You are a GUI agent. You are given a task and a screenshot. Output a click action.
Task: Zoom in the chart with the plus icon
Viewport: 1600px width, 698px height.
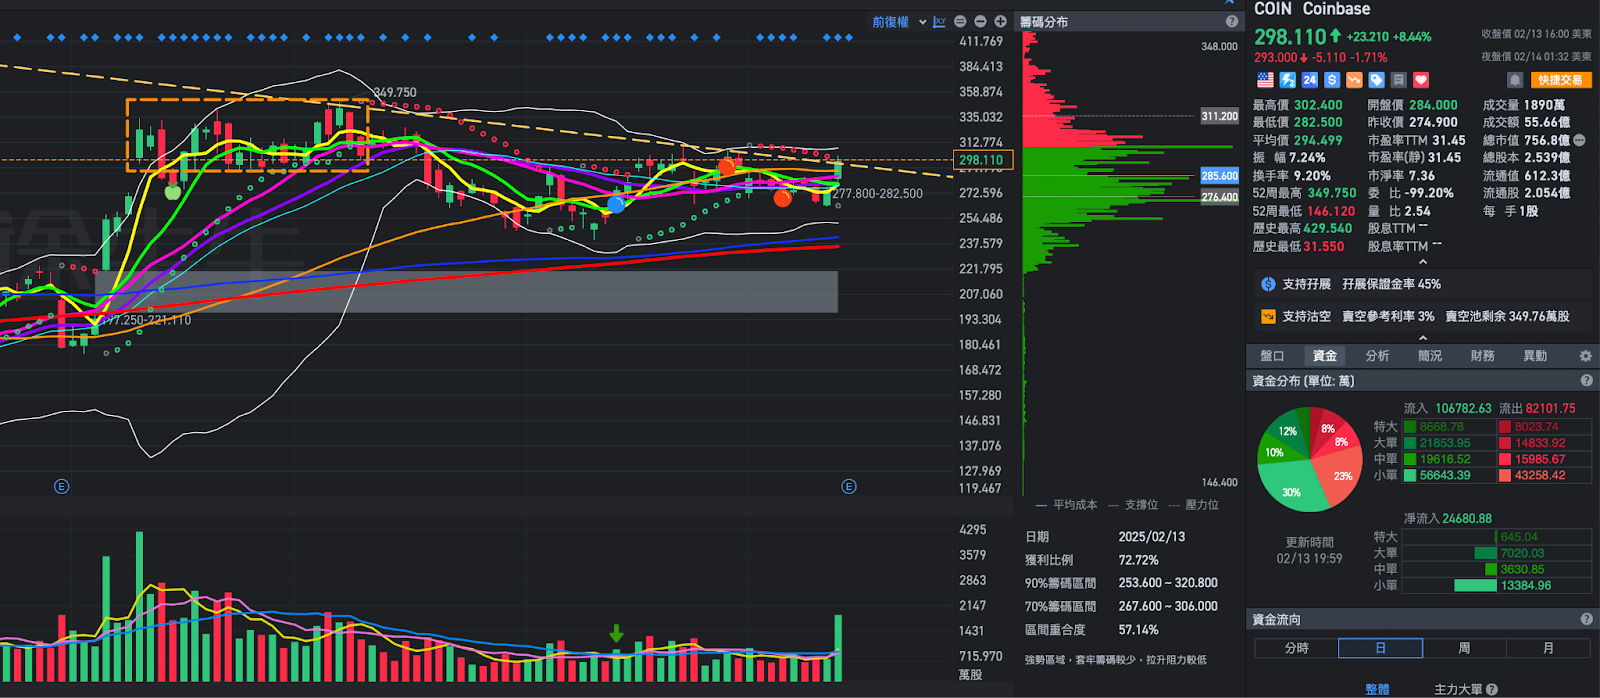[1000, 21]
